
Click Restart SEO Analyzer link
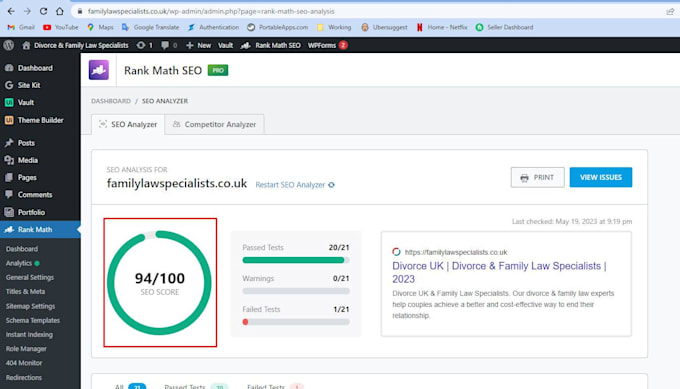295,185
